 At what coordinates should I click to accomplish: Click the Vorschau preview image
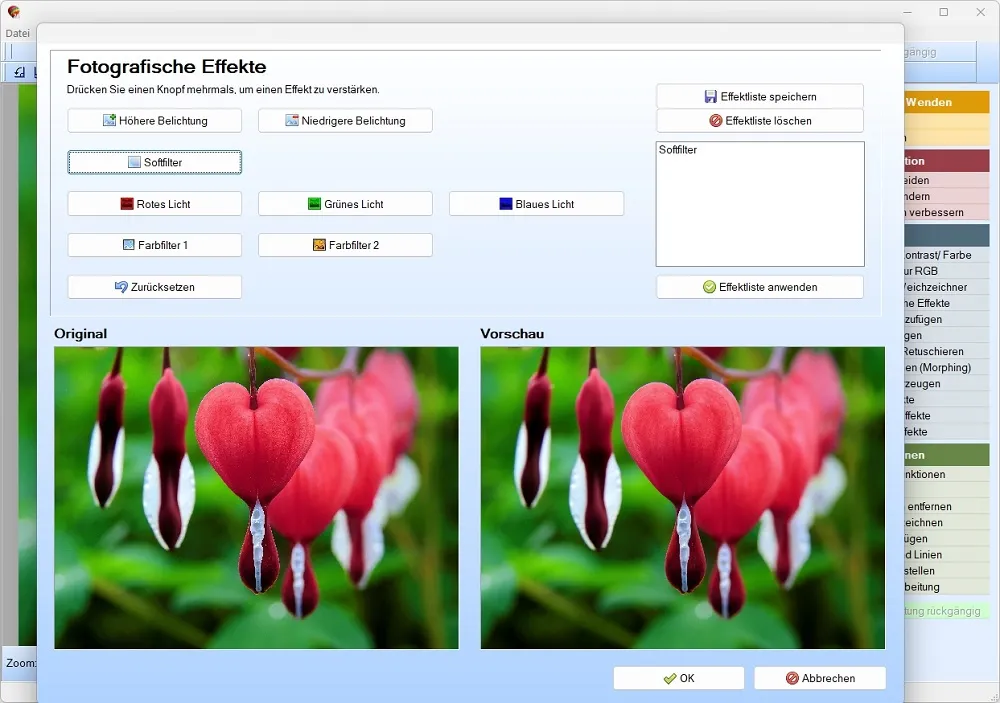point(682,498)
